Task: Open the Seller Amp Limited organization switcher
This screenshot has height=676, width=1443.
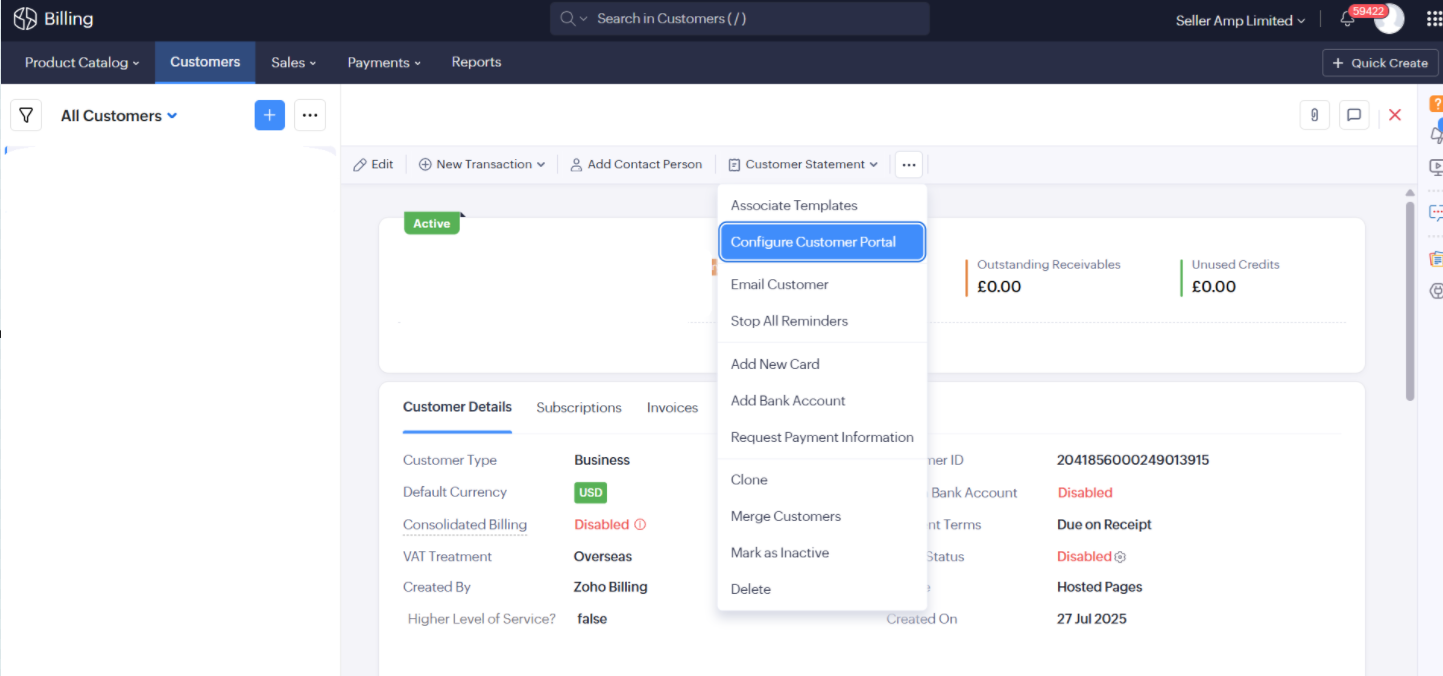Action: [1240, 21]
